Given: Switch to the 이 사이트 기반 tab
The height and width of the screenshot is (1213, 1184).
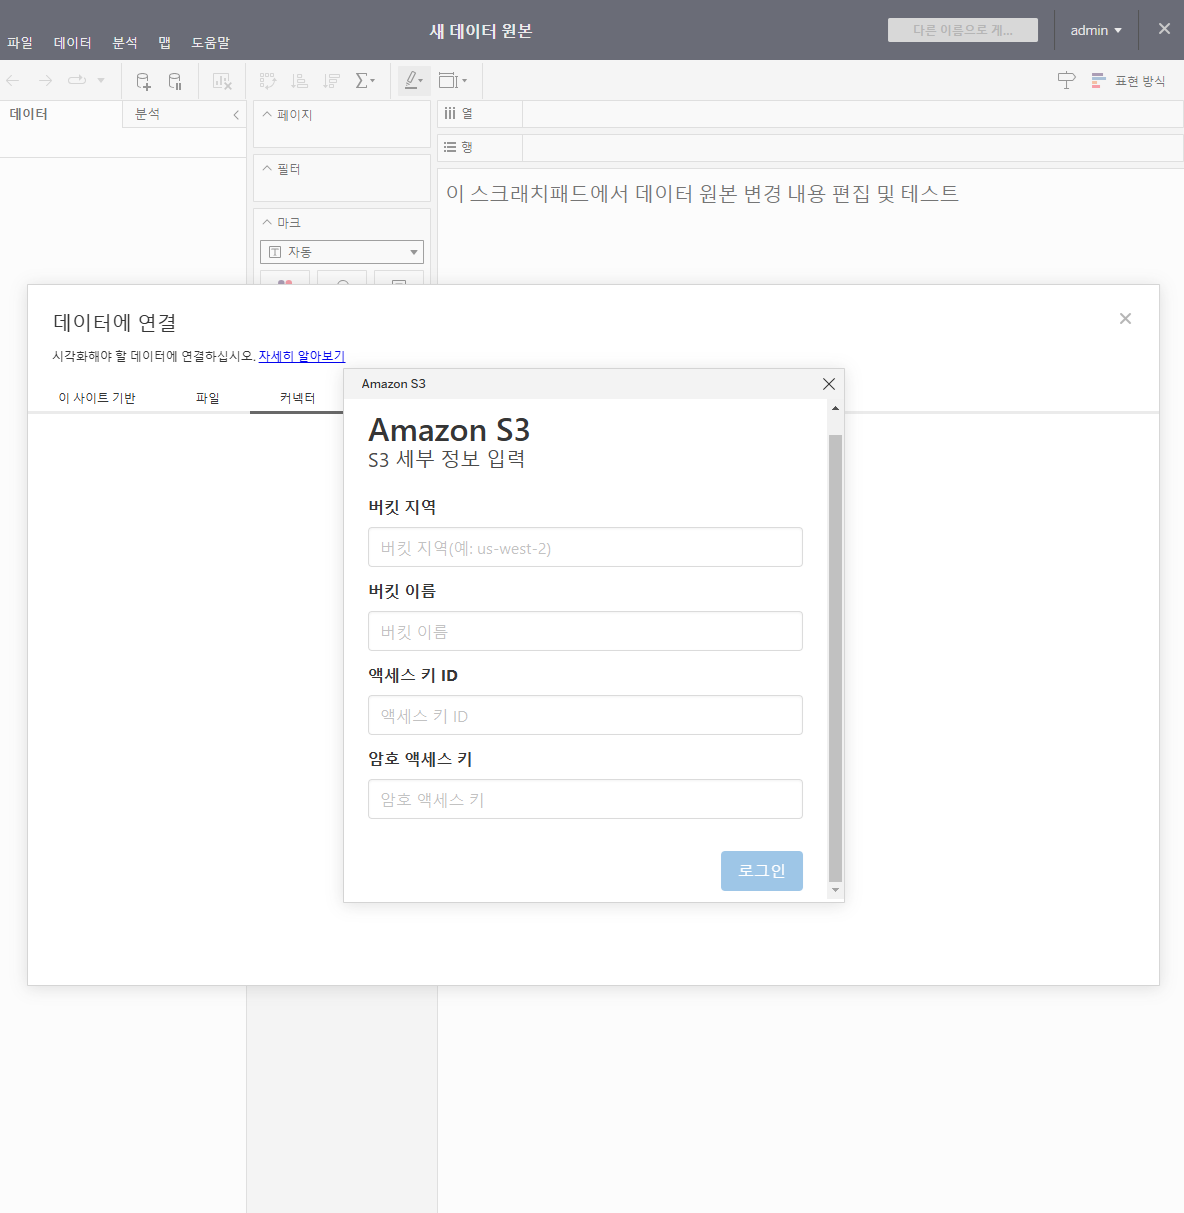Looking at the screenshot, I should coord(97,398).
